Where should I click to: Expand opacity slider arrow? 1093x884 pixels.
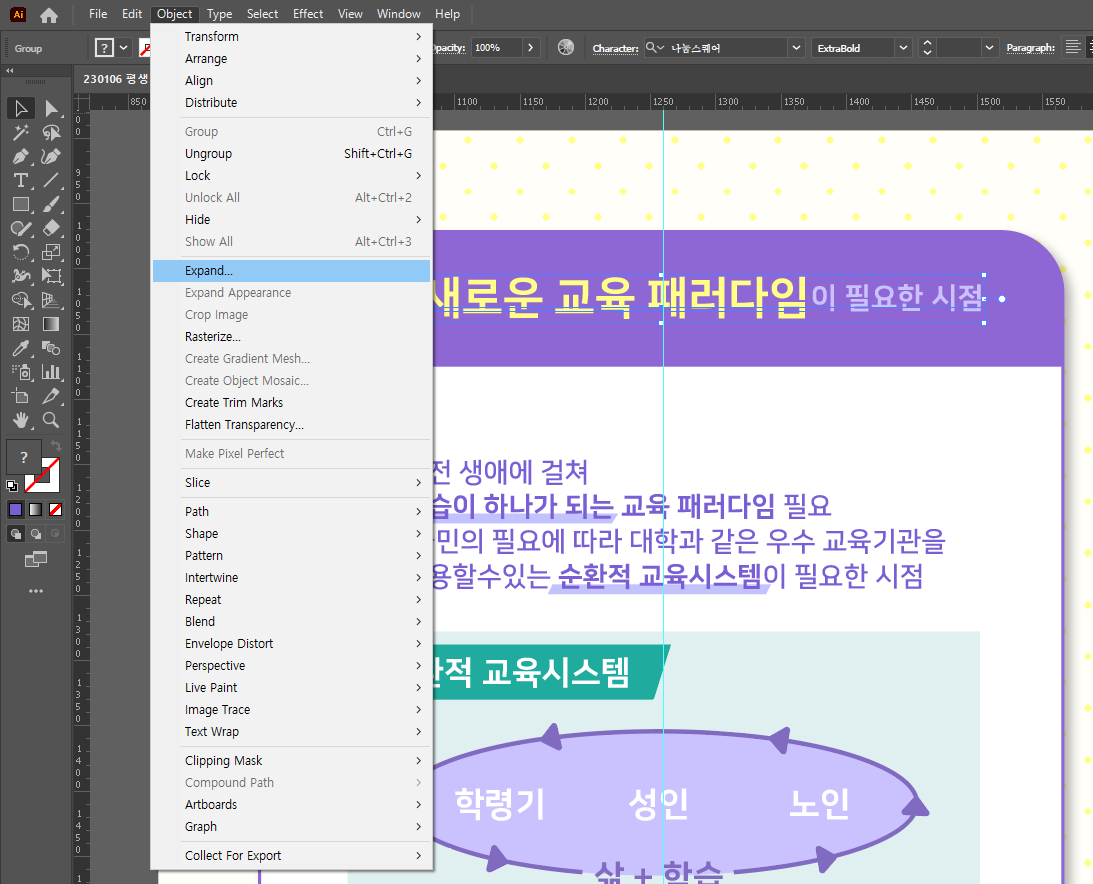click(x=530, y=47)
